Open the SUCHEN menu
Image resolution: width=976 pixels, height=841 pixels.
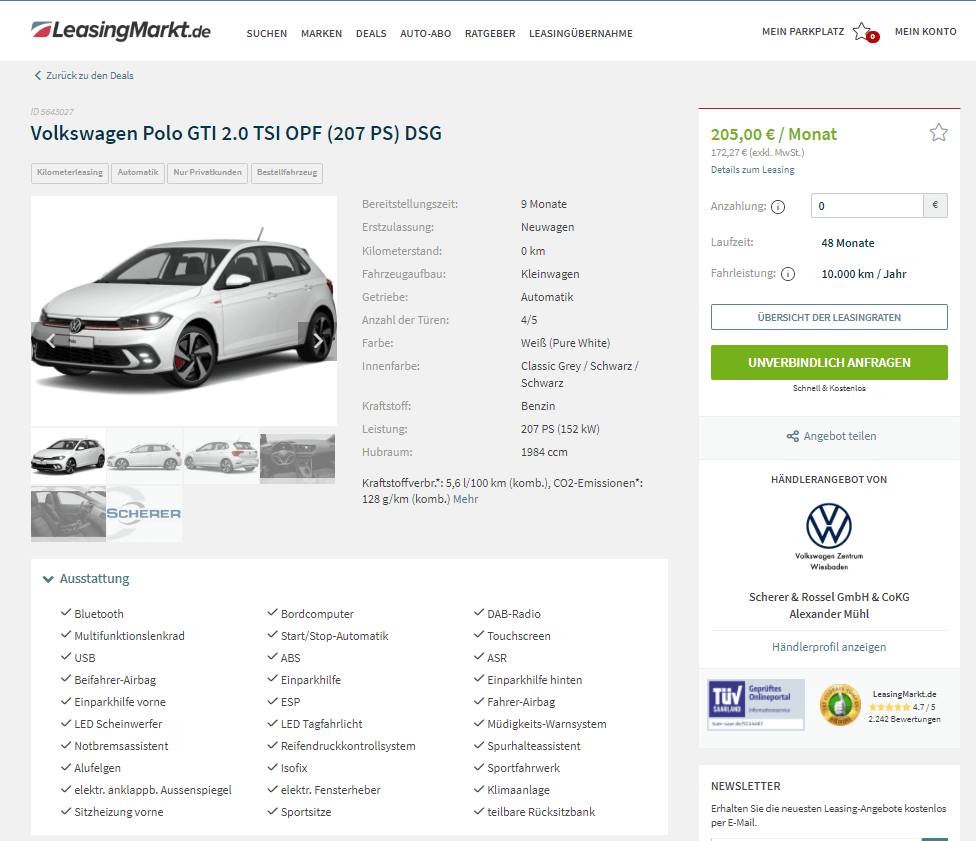[x=266, y=34]
